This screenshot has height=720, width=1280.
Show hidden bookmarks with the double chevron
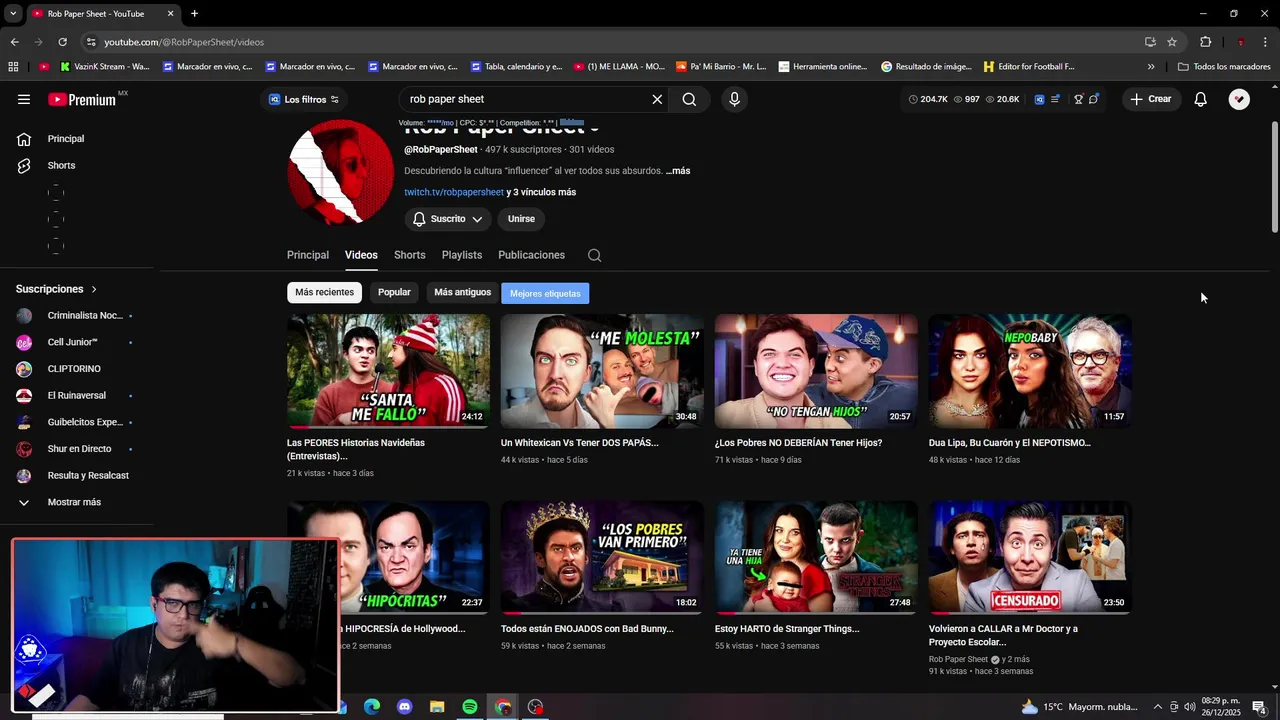pyautogui.click(x=1150, y=67)
